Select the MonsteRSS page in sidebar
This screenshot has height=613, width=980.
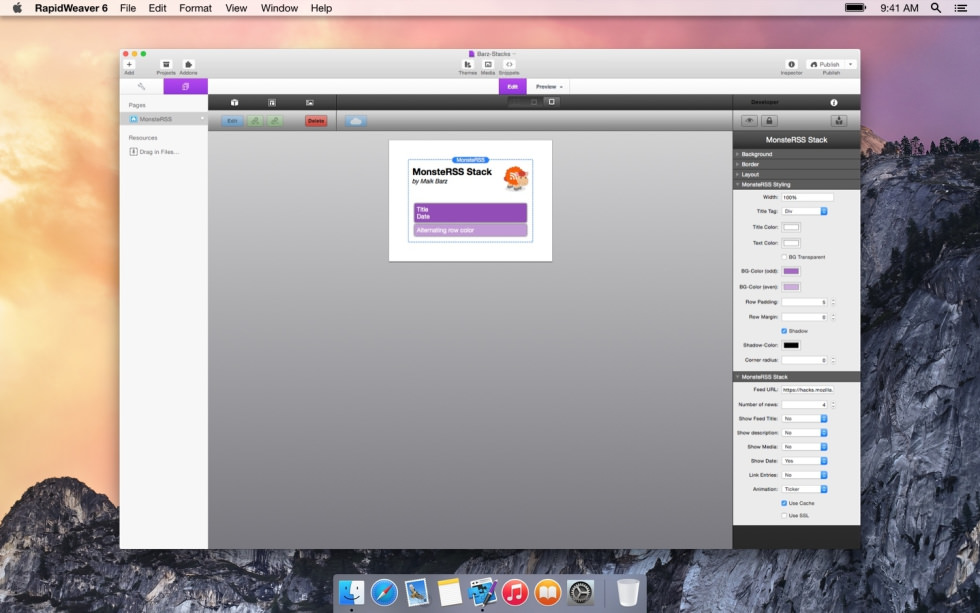[164, 119]
